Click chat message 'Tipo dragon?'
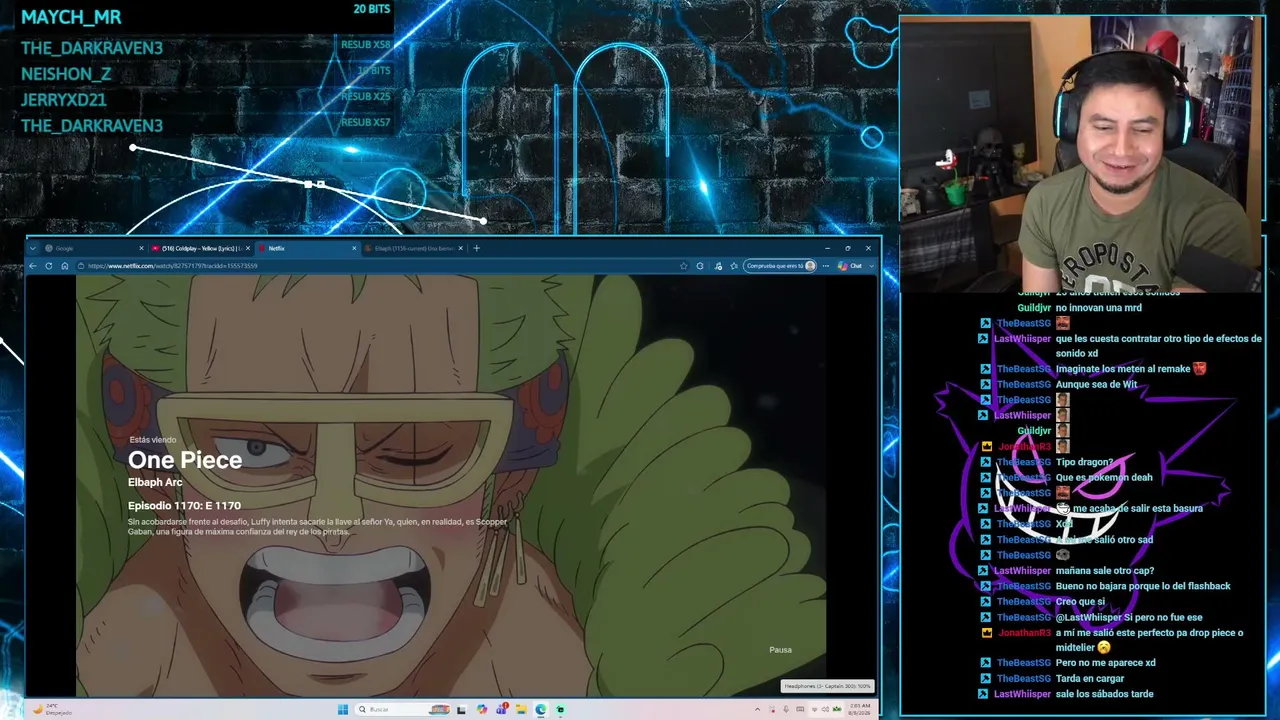Screen dimensions: 1280x720 coord(1085,462)
